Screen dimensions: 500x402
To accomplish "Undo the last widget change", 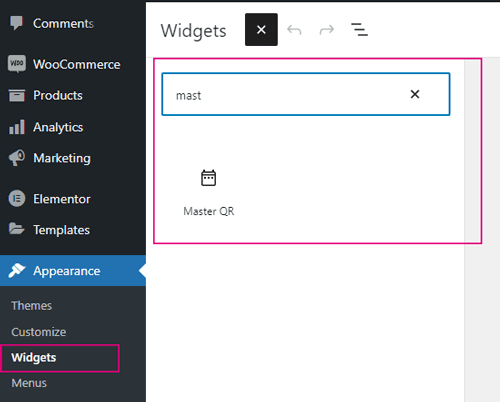I will (294, 30).
